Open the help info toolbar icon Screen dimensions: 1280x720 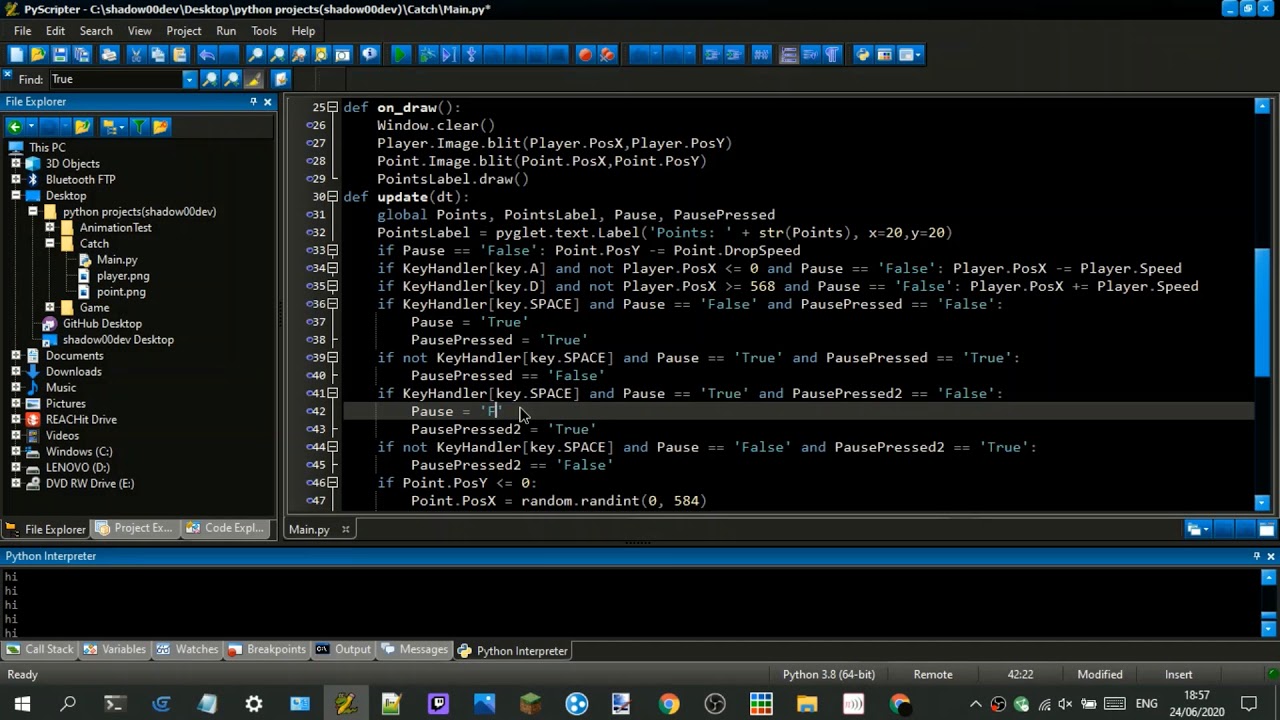pos(369,54)
